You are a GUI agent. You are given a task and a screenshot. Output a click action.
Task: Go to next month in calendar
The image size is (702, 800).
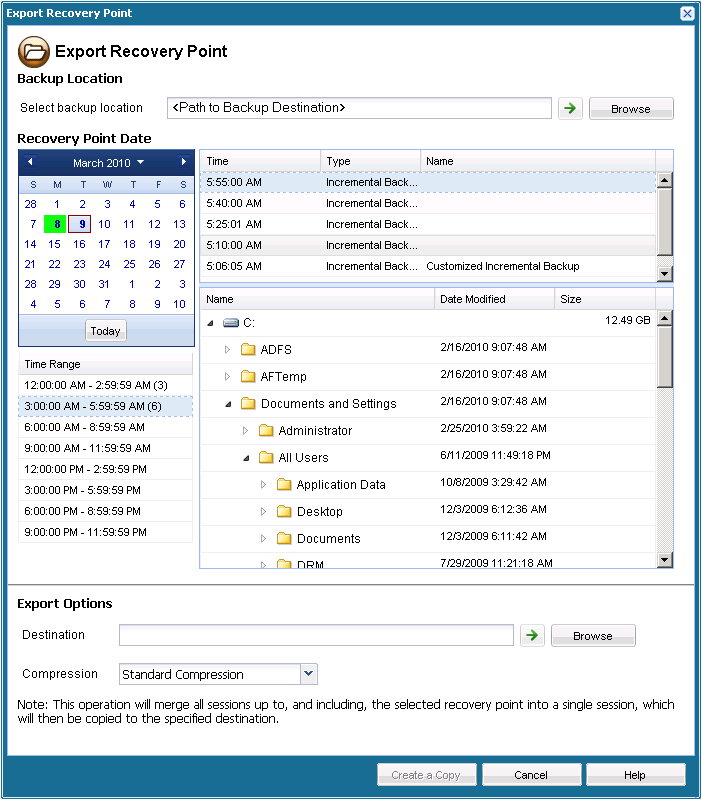click(183, 162)
